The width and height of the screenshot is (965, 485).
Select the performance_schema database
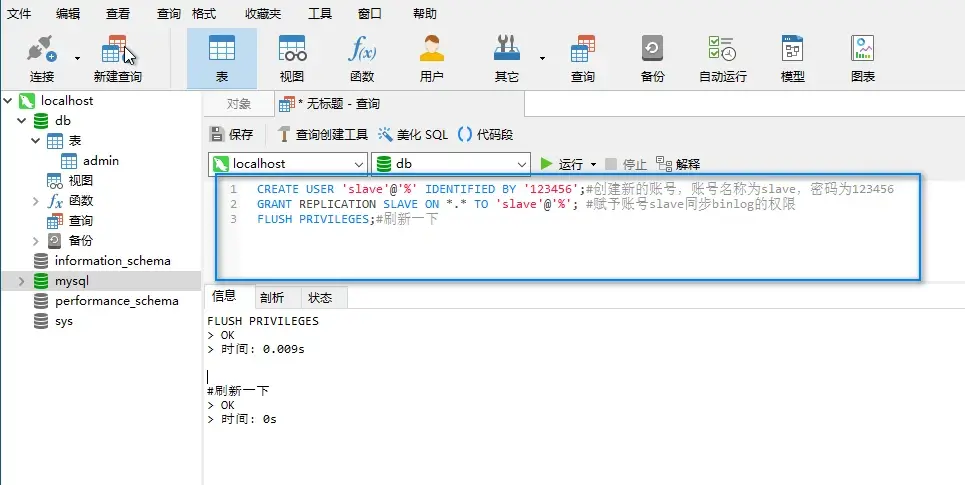pos(116,301)
